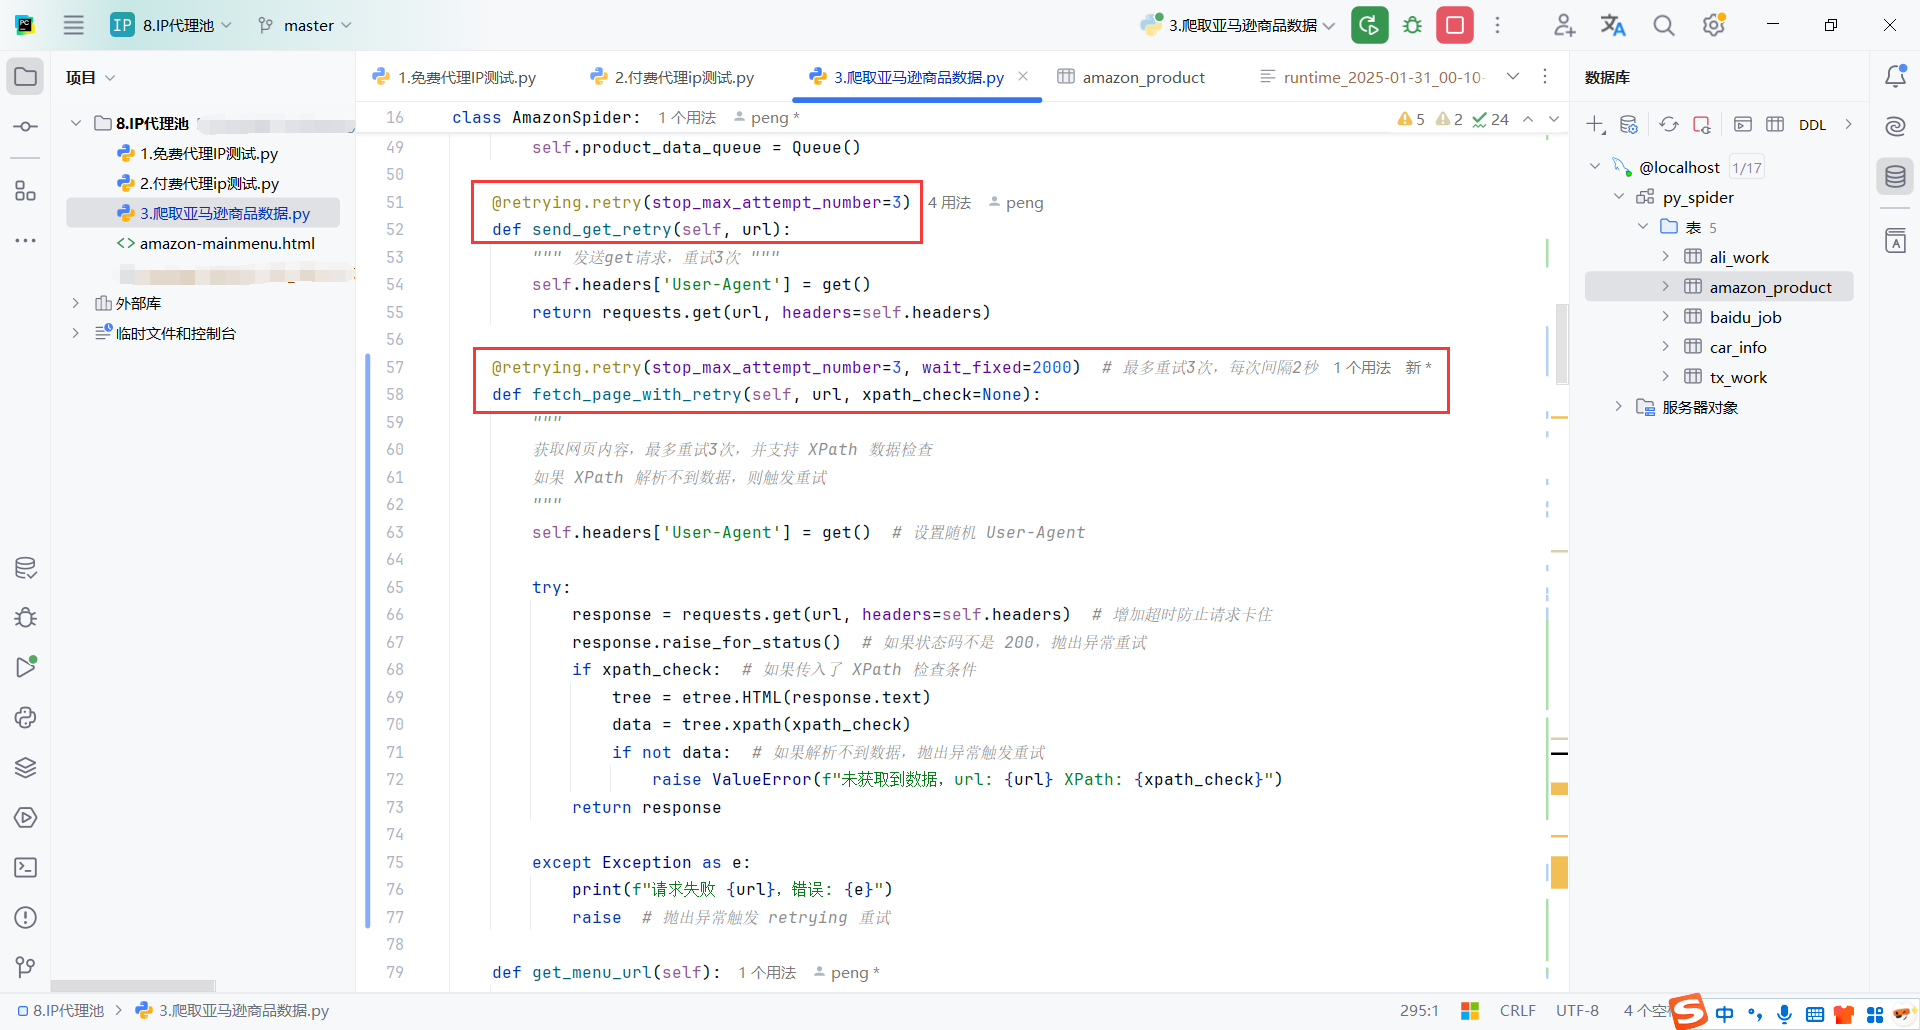Switch to 2.付费代理ip测试.py tab

coord(672,77)
